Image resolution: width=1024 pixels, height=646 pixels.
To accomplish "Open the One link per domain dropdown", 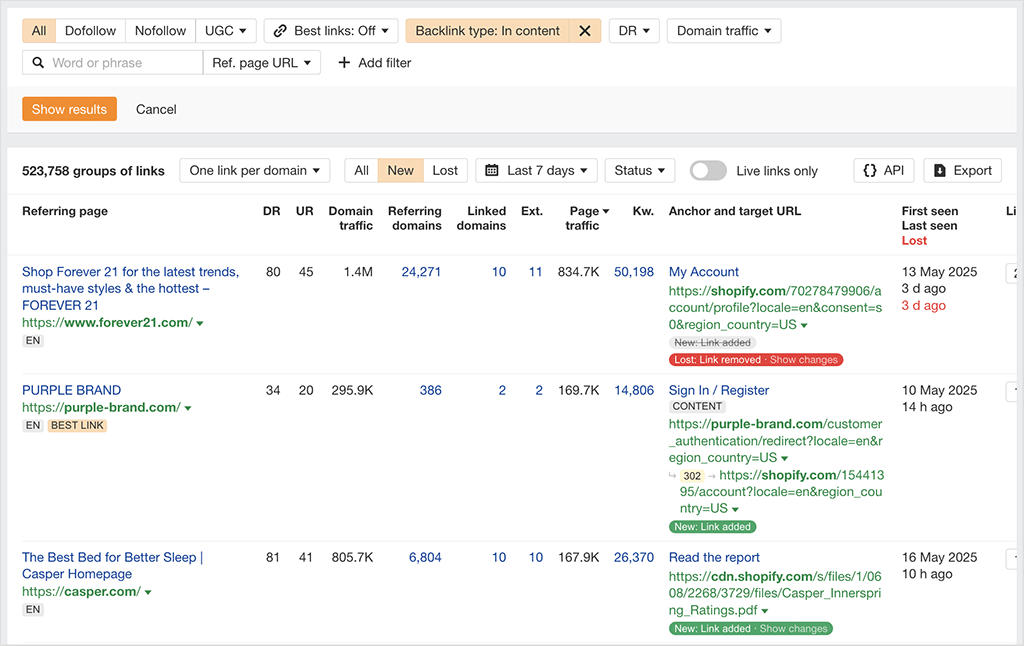I will click(255, 170).
